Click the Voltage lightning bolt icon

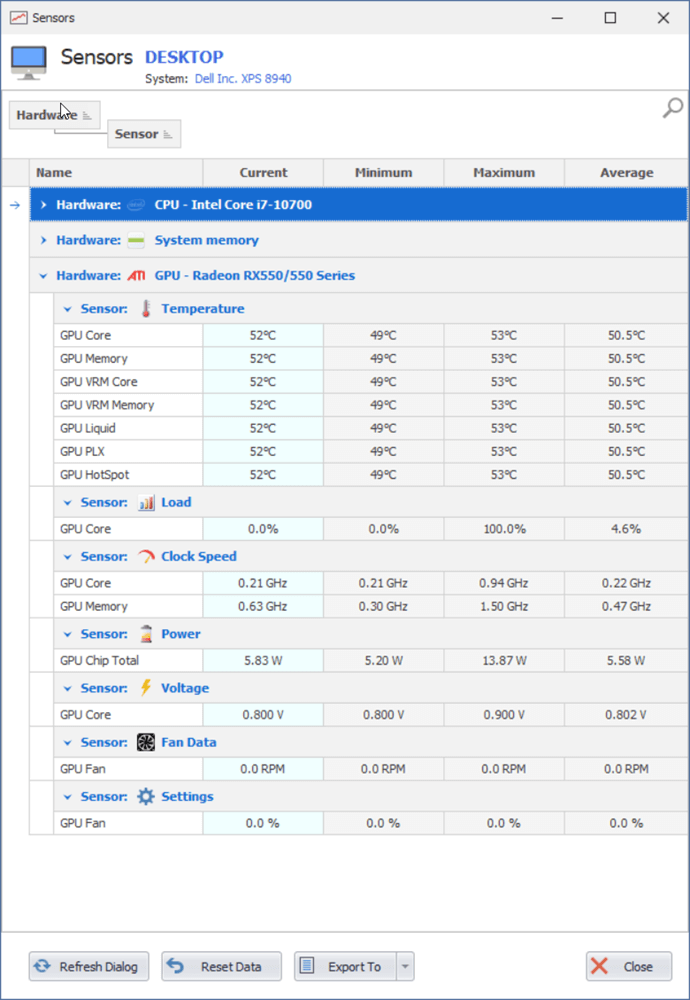(146, 688)
